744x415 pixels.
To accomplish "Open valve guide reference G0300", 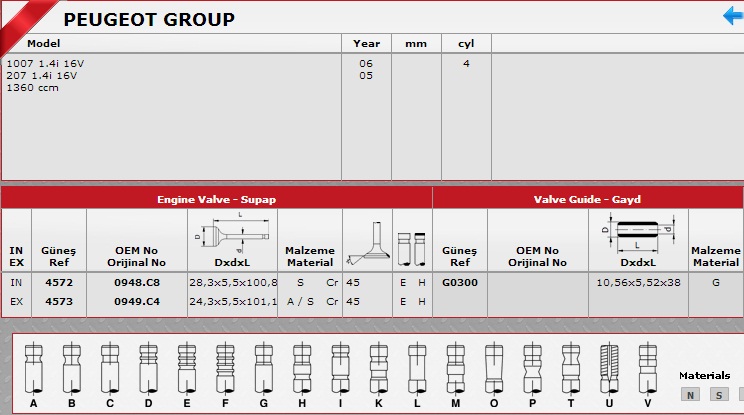I will (x=459, y=283).
